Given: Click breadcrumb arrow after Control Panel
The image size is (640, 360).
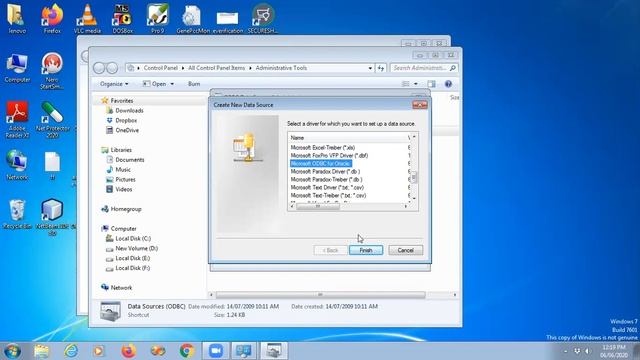Looking at the screenshot, I should tap(183, 68).
